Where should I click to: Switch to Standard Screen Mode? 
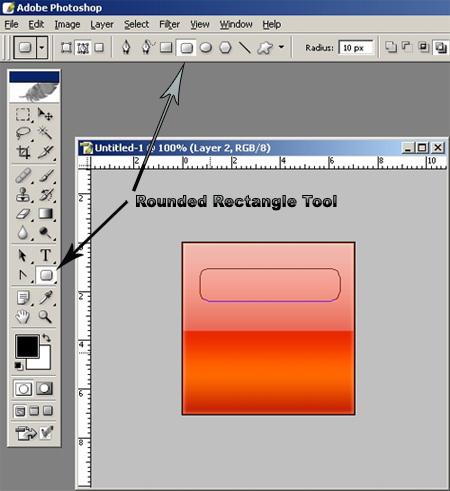pos(20,411)
